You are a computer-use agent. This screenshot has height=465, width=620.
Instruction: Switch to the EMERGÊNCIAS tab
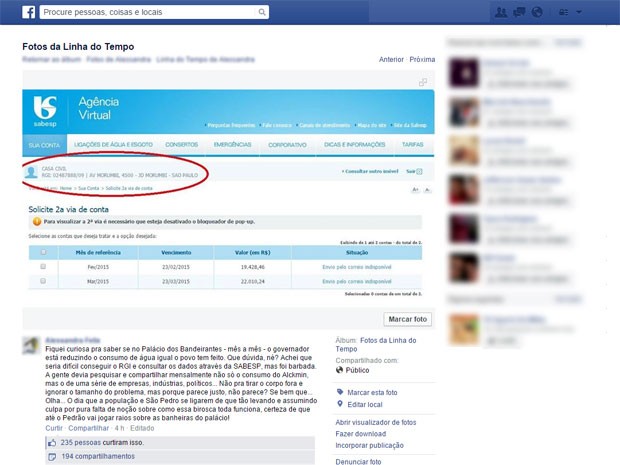click(x=232, y=145)
